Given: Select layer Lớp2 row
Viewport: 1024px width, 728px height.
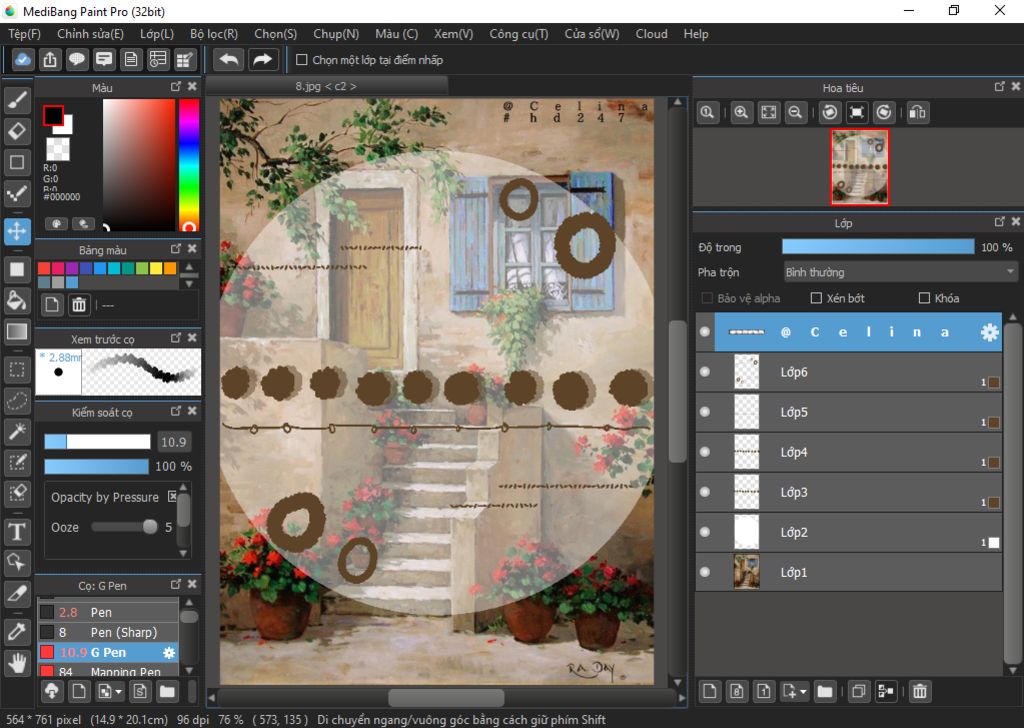Looking at the screenshot, I should [x=848, y=532].
